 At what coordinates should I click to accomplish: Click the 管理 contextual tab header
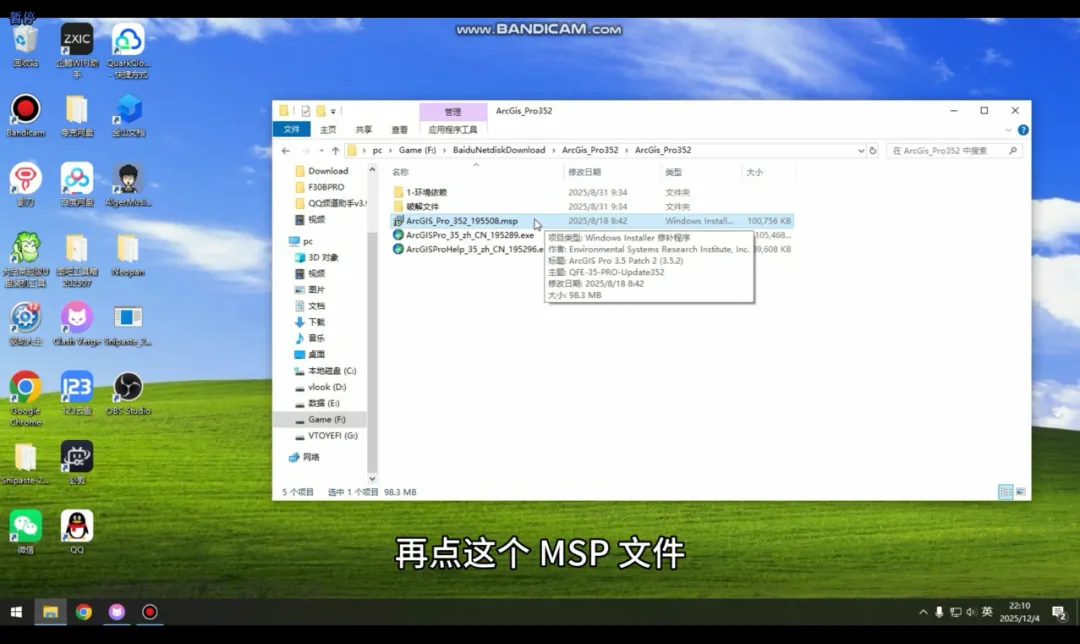[453, 112]
